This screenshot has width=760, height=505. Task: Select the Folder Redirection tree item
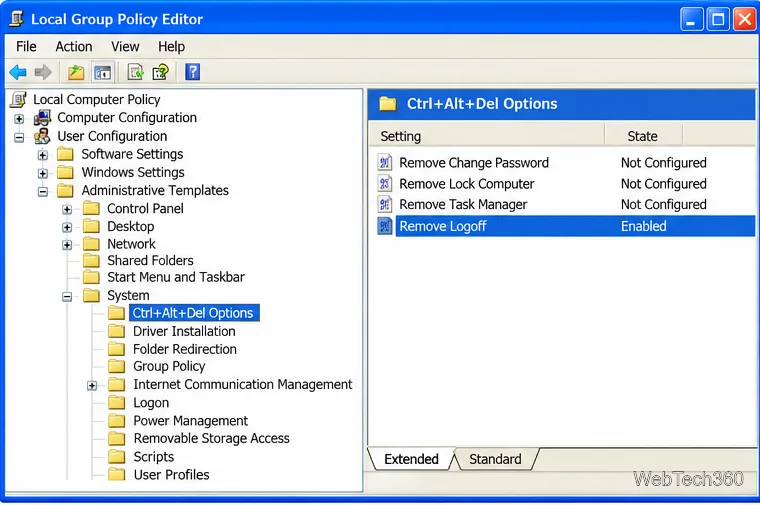point(185,349)
